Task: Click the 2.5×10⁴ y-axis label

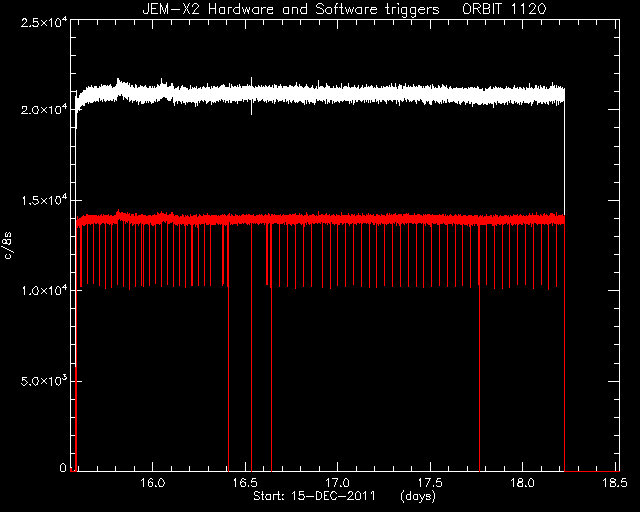Action: coord(44,21)
